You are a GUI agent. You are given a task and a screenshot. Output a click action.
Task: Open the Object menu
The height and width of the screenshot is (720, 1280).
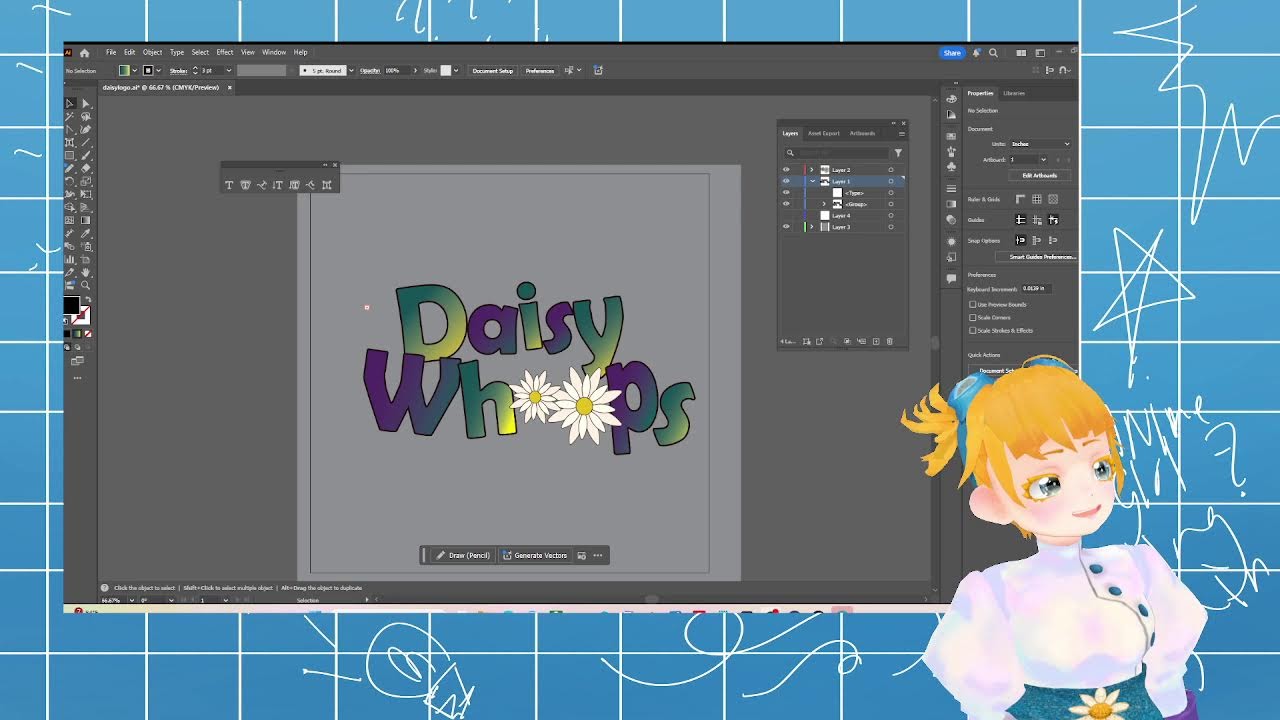click(153, 52)
